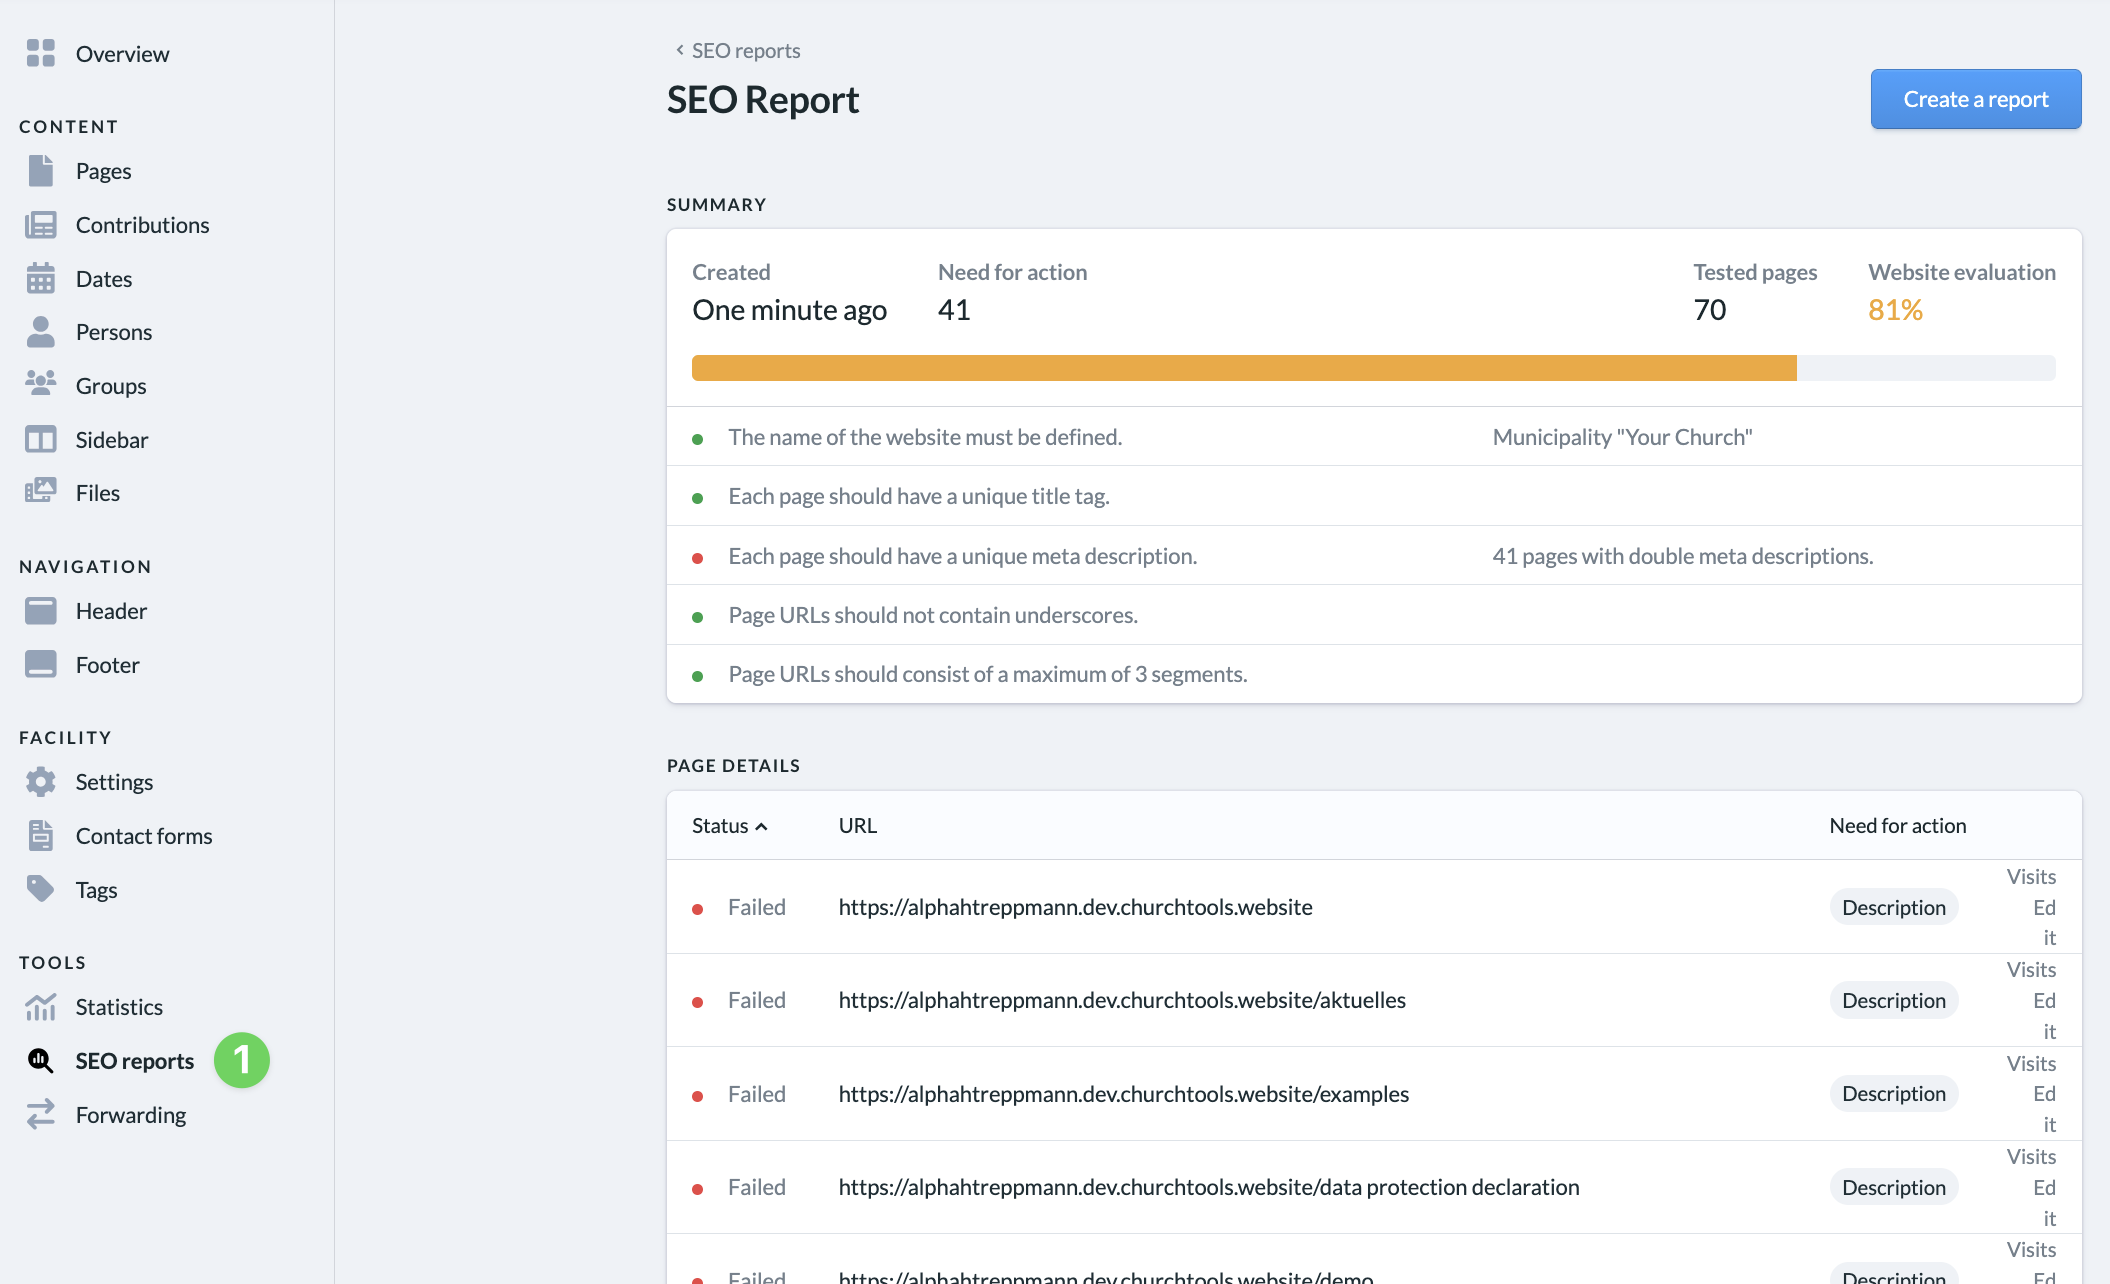
Task: Click Description tag in data protection row
Action: pyautogui.click(x=1894, y=1187)
